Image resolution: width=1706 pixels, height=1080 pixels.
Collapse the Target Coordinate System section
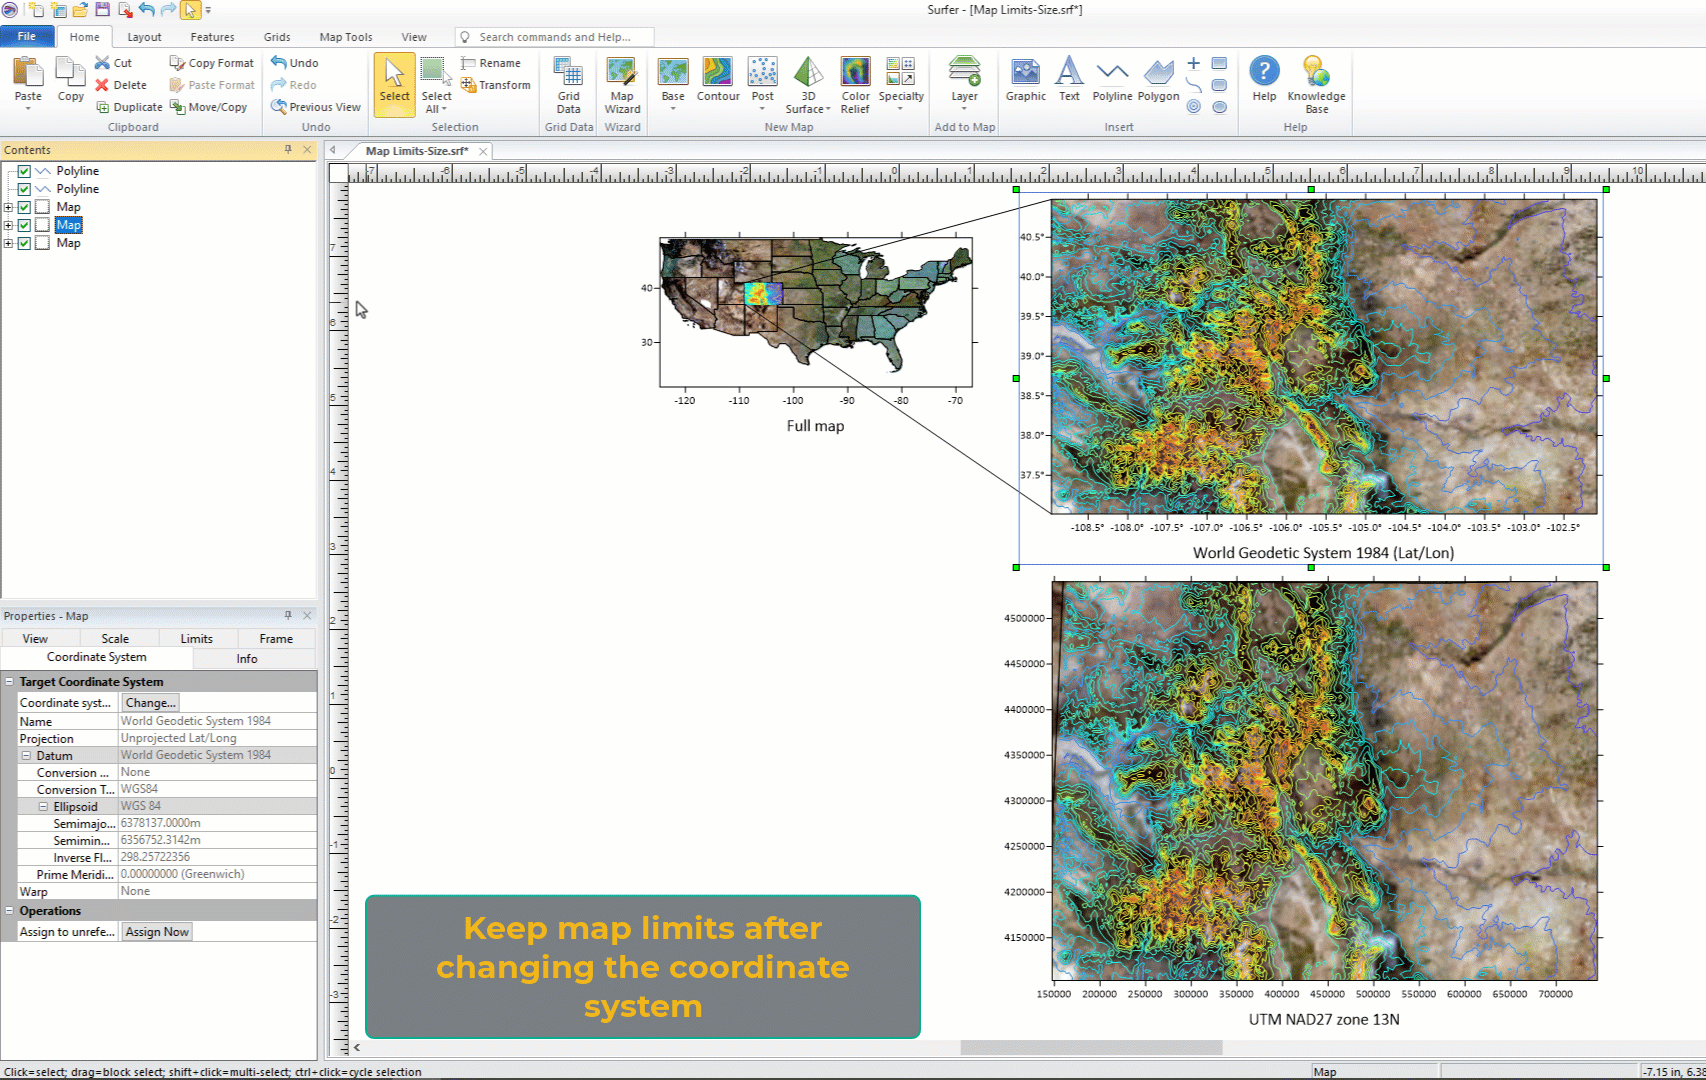(x=10, y=682)
